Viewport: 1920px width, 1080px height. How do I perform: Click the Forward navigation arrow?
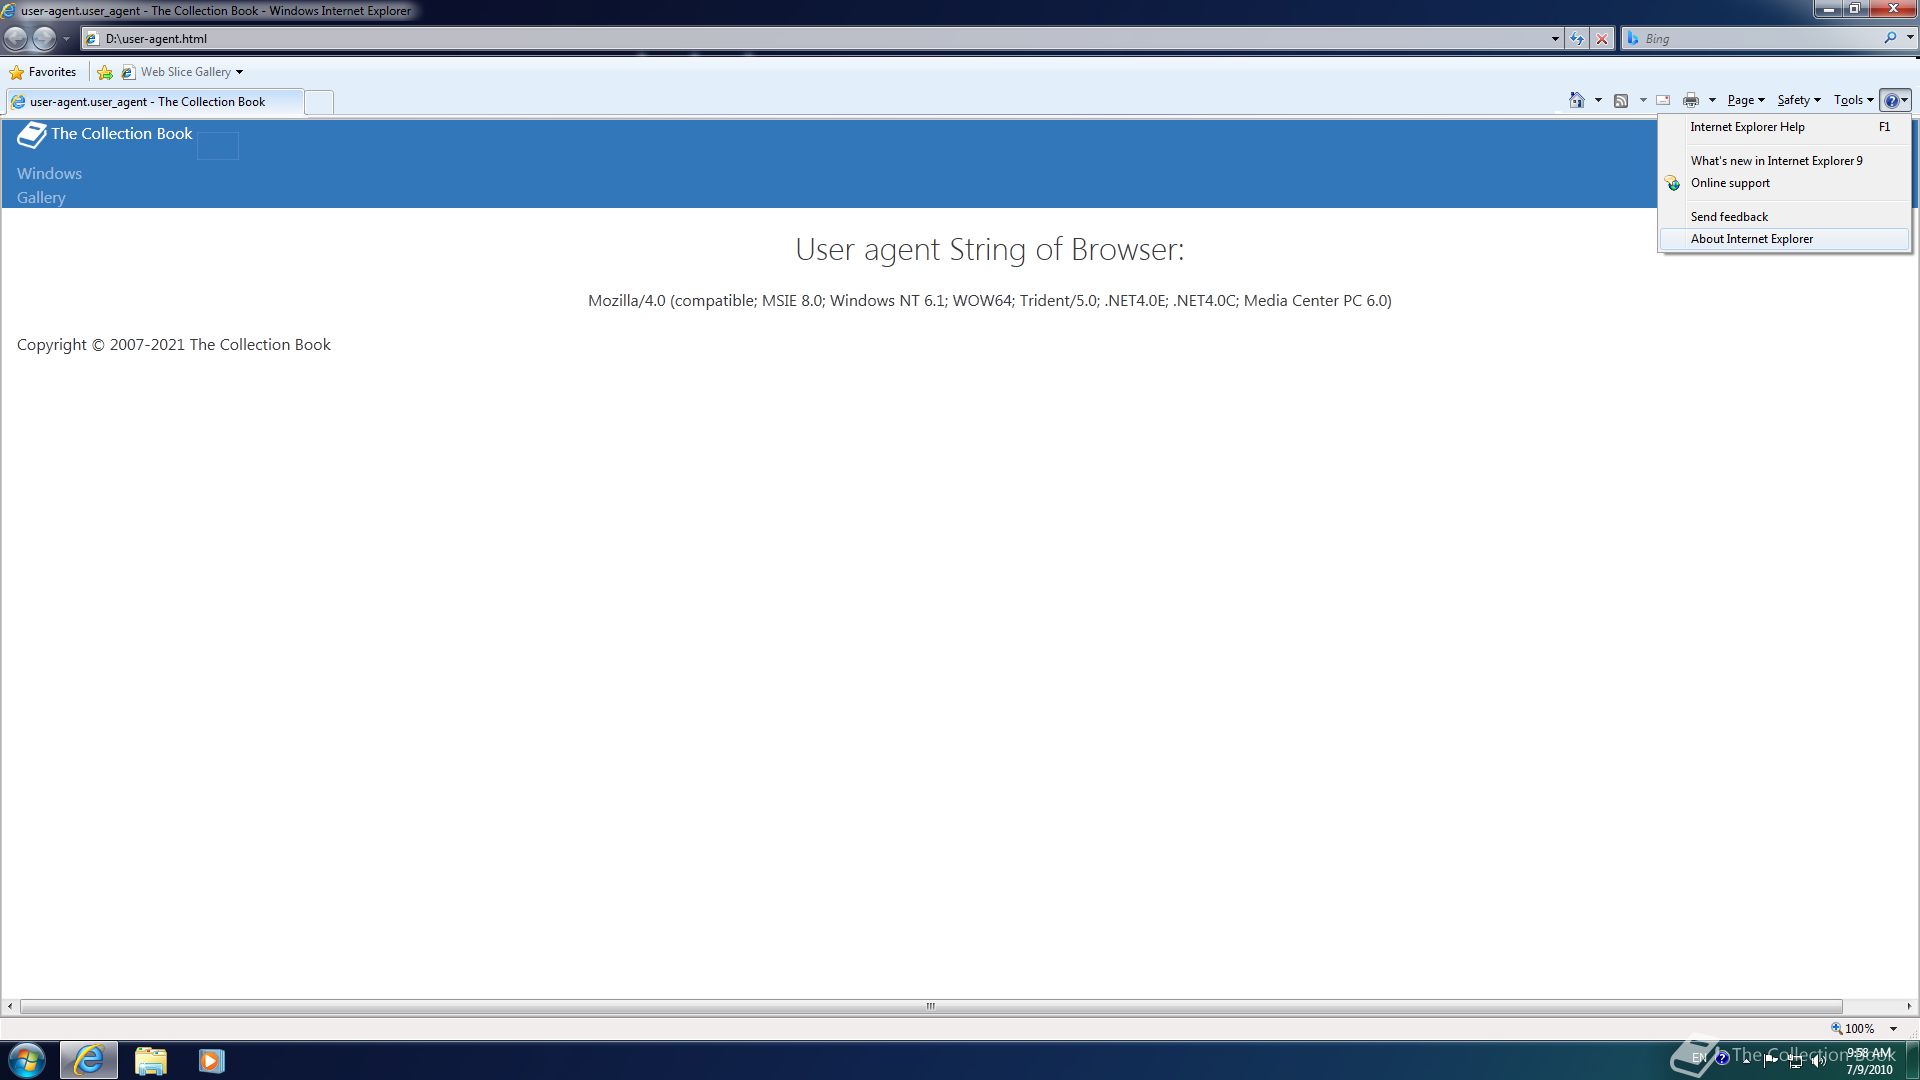(x=44, y=38)
